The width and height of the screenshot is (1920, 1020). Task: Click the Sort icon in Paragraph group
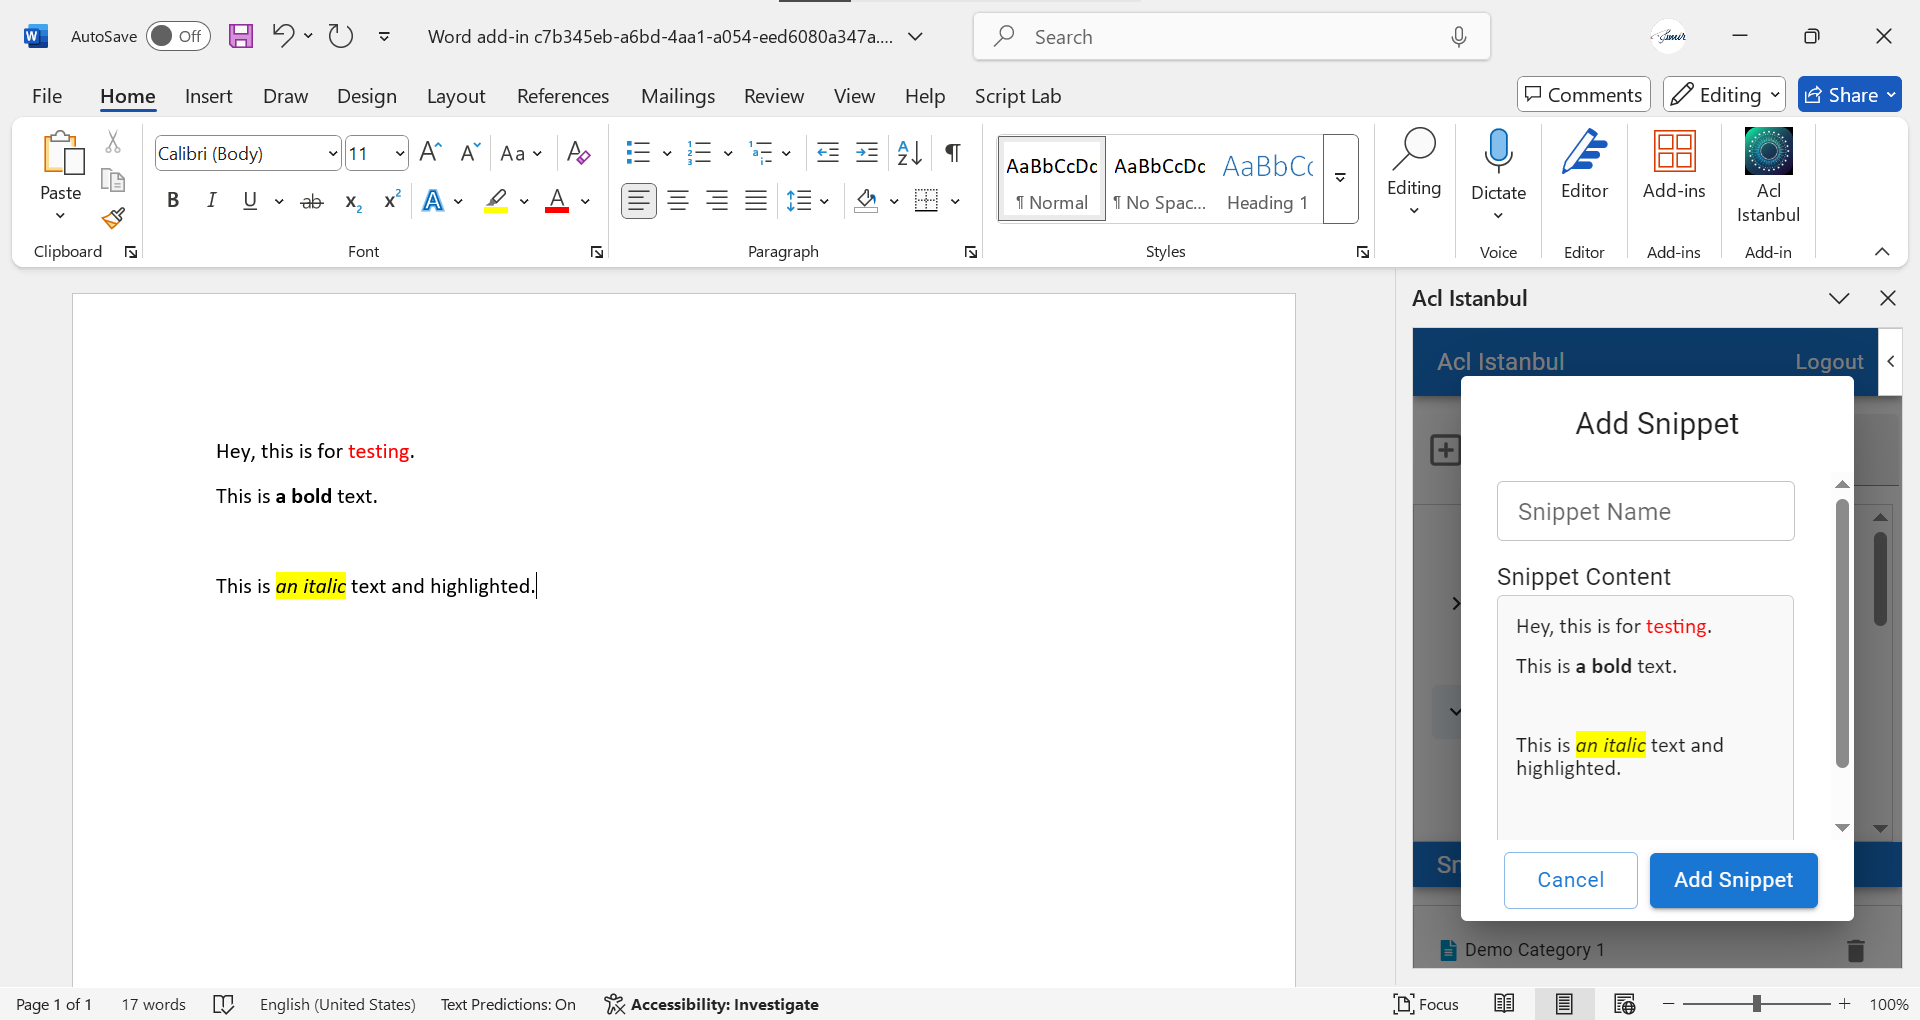[x=909, y=153]
